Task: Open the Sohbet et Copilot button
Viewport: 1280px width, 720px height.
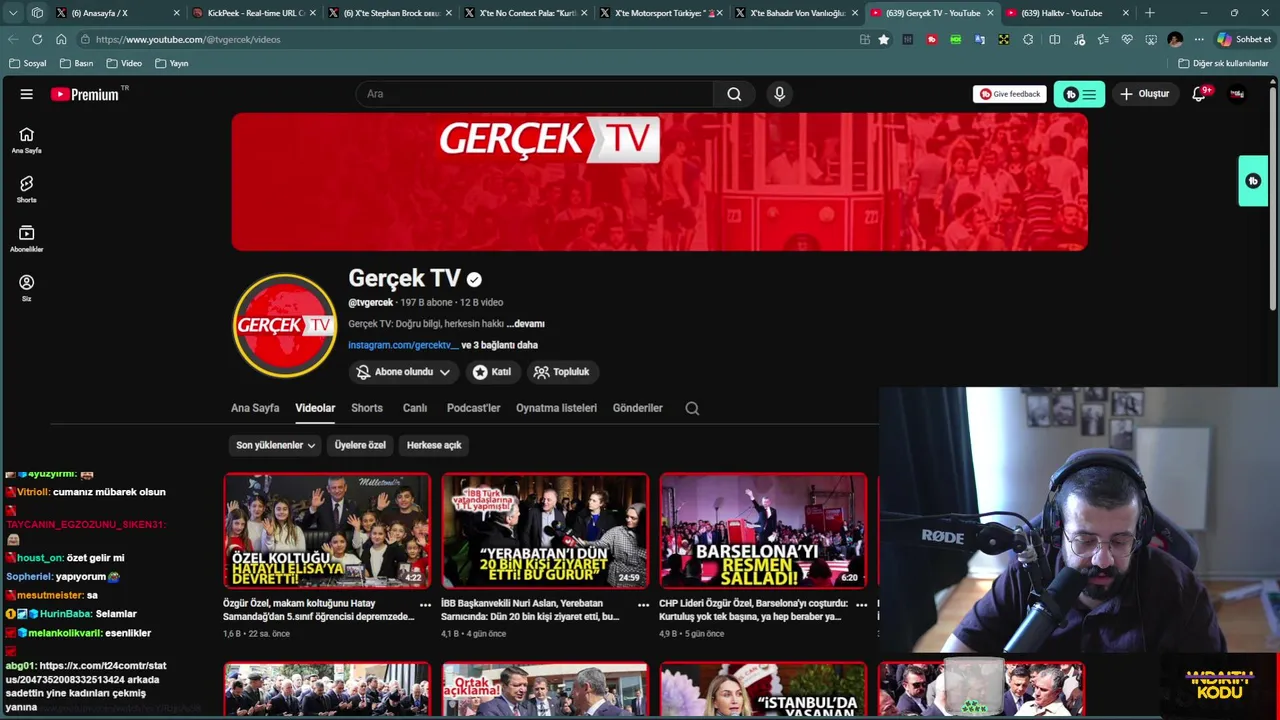Action: click(1244, 39)
